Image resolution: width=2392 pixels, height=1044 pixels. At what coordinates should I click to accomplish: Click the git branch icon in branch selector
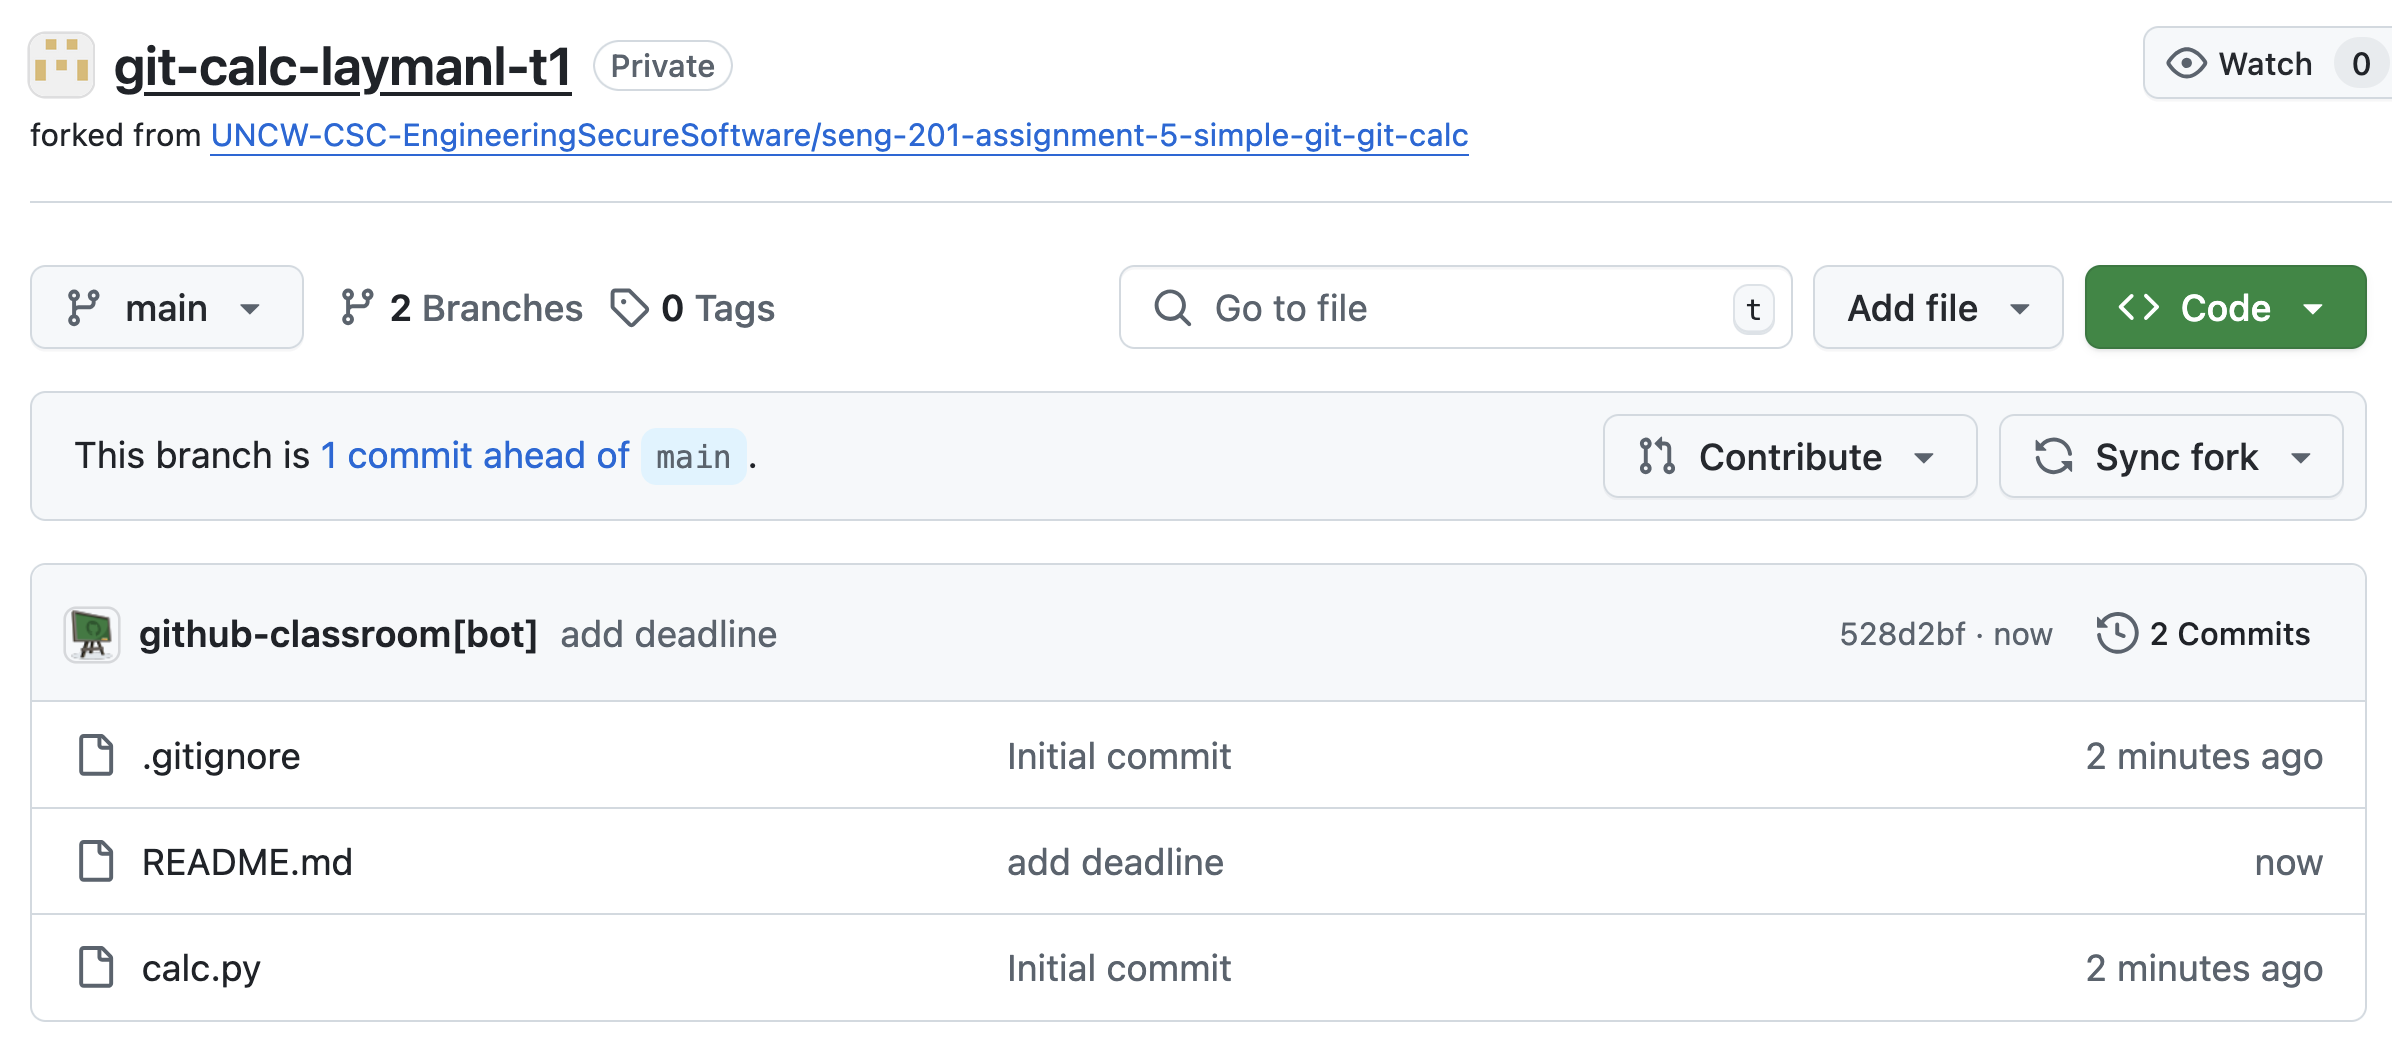pos(83,307)
